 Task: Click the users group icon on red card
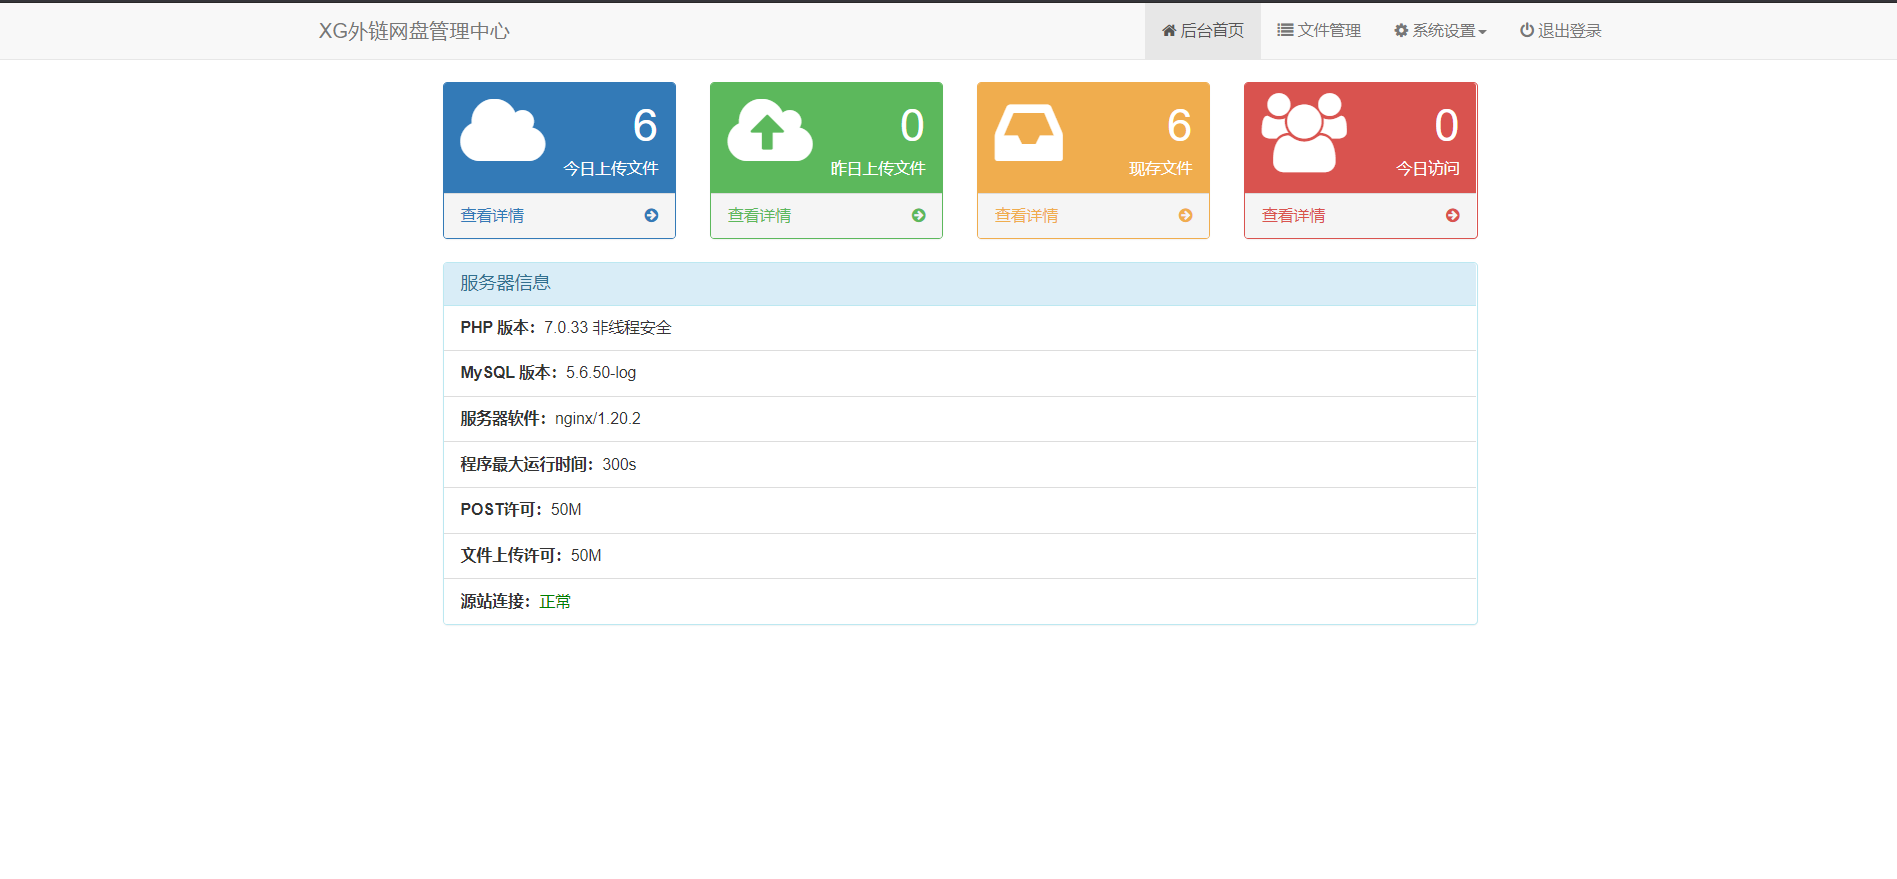pyautogui.click(x=1304, y=132)
